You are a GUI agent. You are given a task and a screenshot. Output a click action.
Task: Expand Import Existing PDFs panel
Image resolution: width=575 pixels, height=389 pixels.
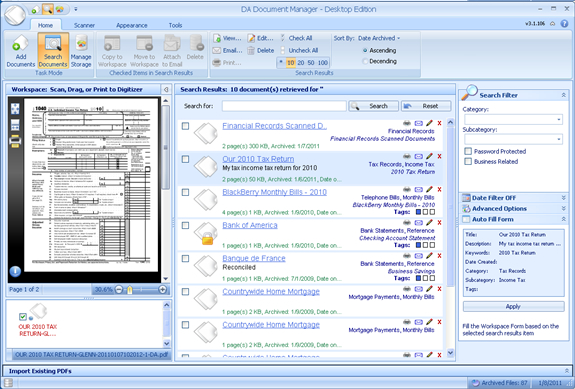click(x=567, y=371)
